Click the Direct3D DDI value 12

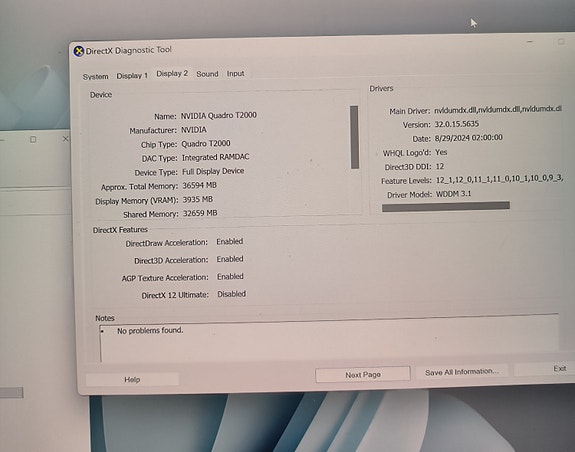[x=440, y=166]
